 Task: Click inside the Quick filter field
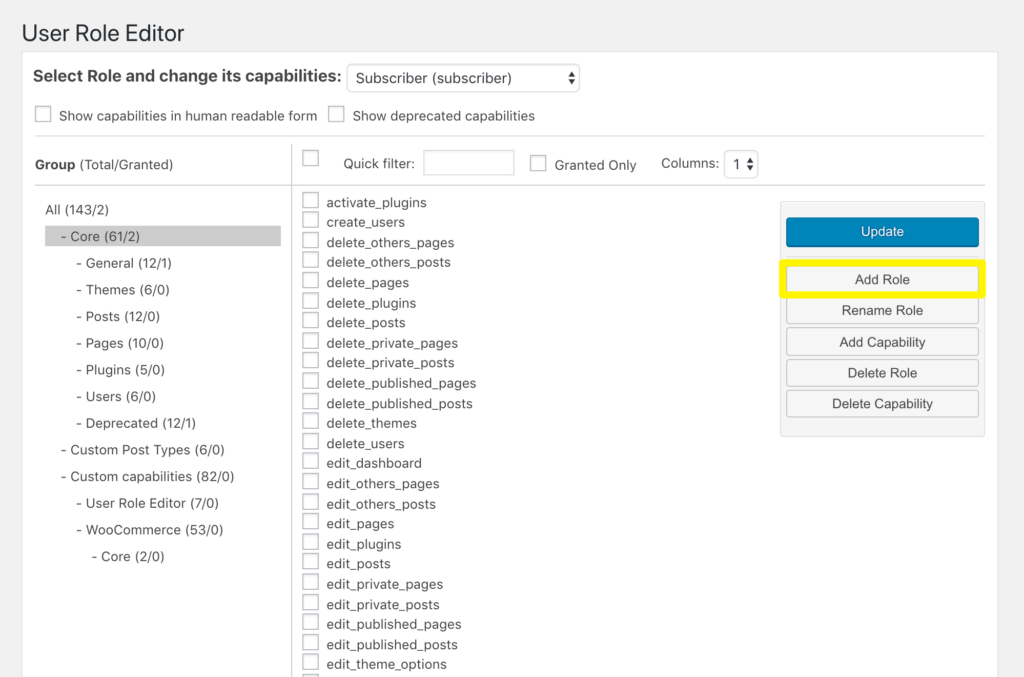(468, 162)
